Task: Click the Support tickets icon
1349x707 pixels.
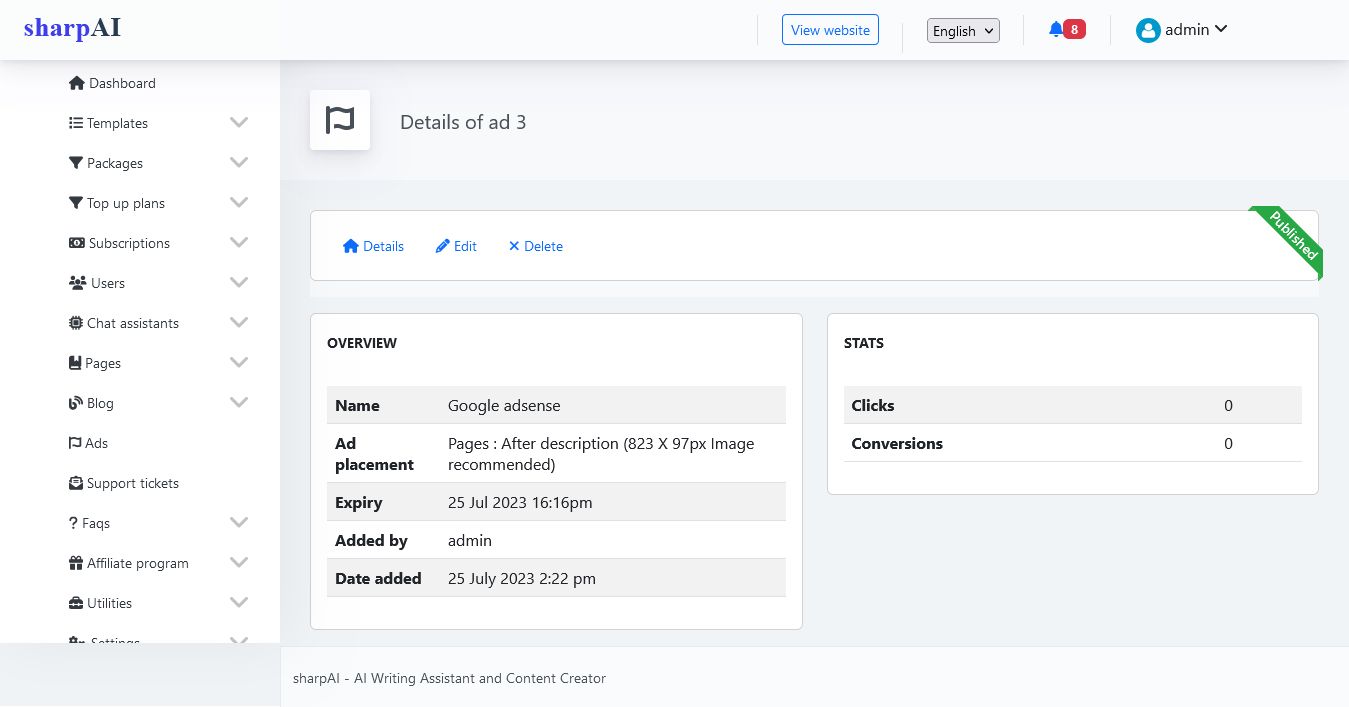Action: click(76, 483)
